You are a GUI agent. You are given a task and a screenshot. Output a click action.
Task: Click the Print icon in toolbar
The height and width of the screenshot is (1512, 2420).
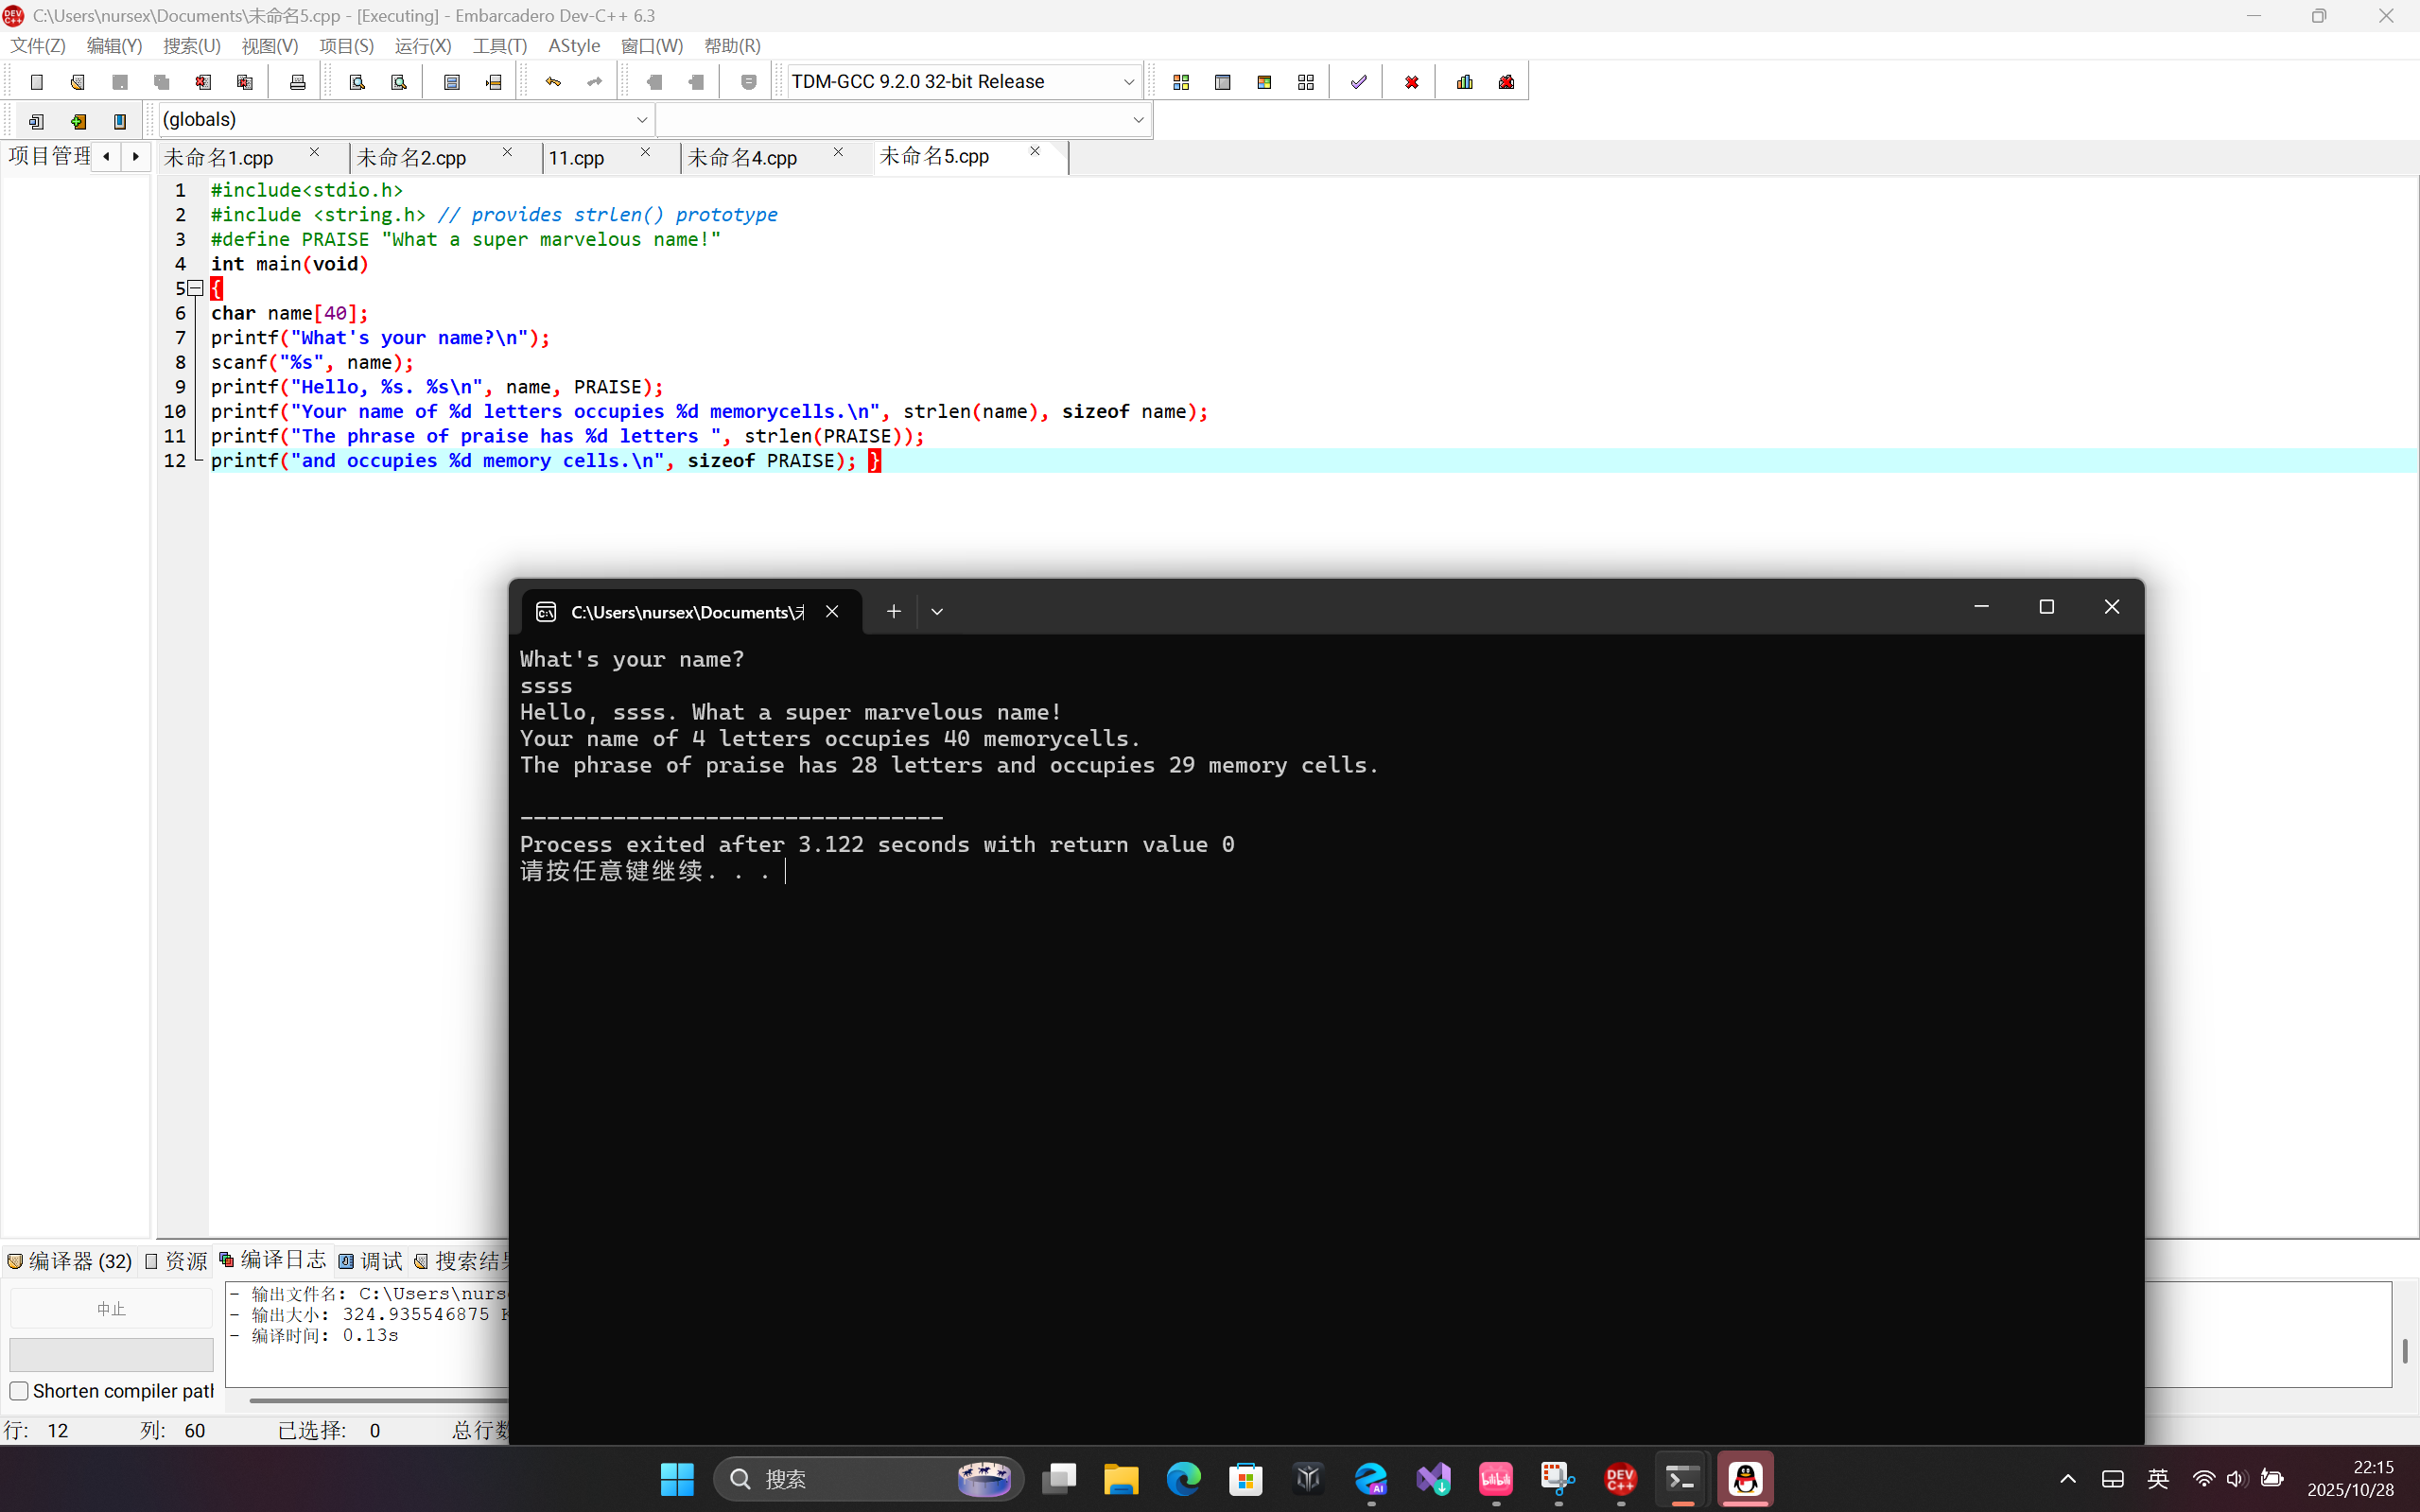[297, 82]
